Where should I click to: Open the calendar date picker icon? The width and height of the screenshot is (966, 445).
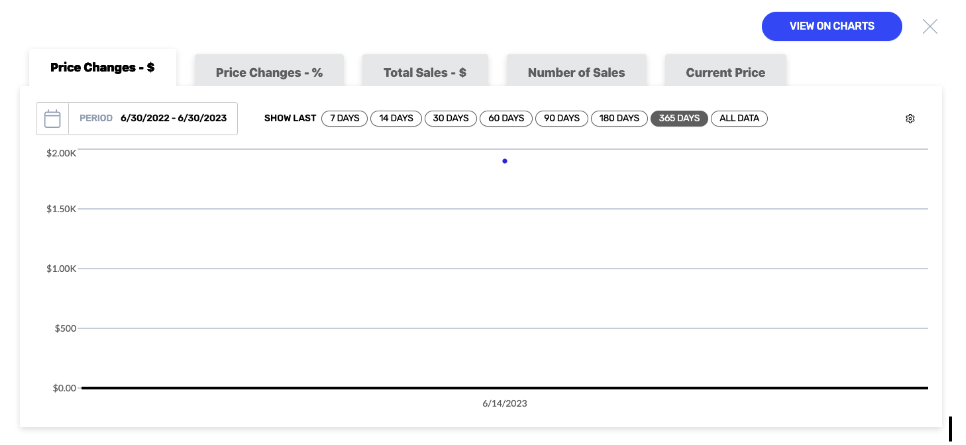click(52, 118)
